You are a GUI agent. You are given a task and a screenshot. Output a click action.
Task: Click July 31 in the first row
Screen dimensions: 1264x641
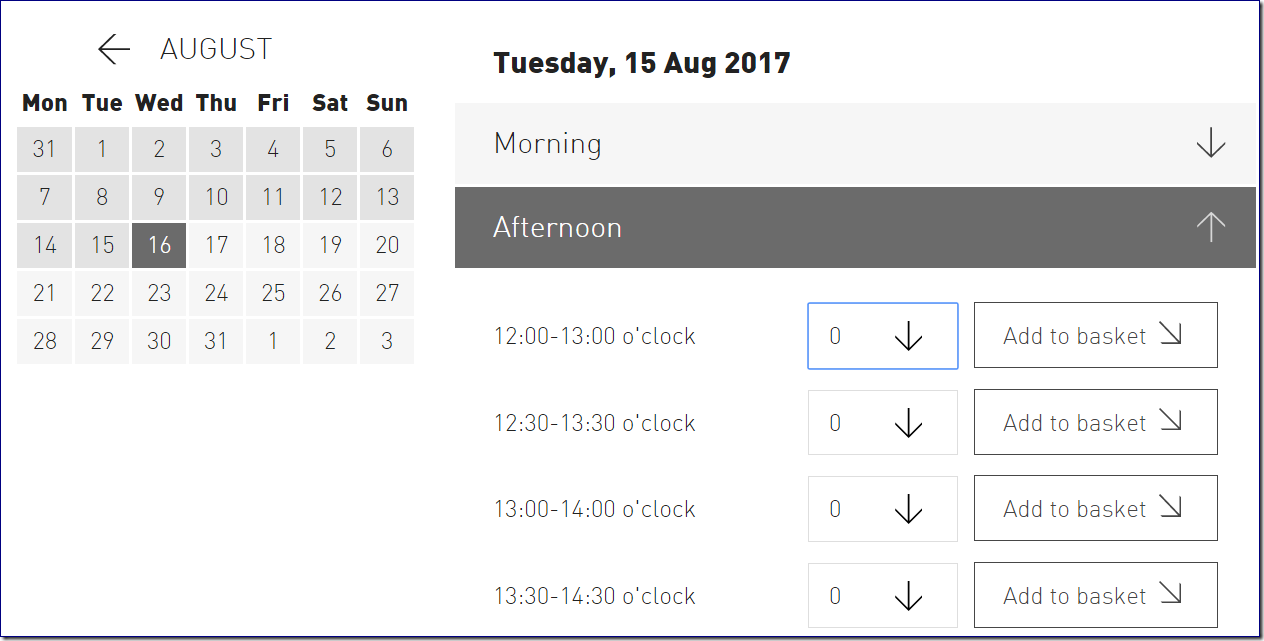coord(45,149)
